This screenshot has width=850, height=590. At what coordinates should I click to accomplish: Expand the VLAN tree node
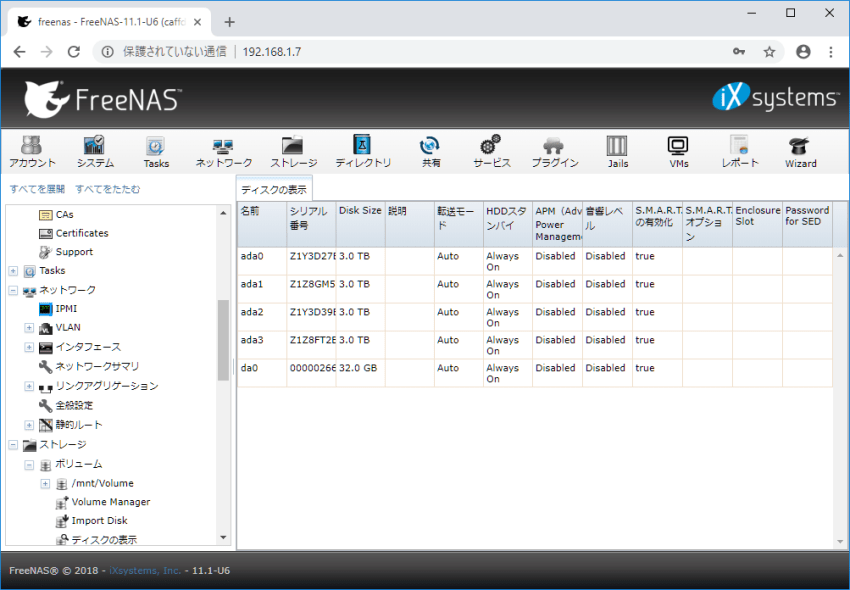pos(29,328)
